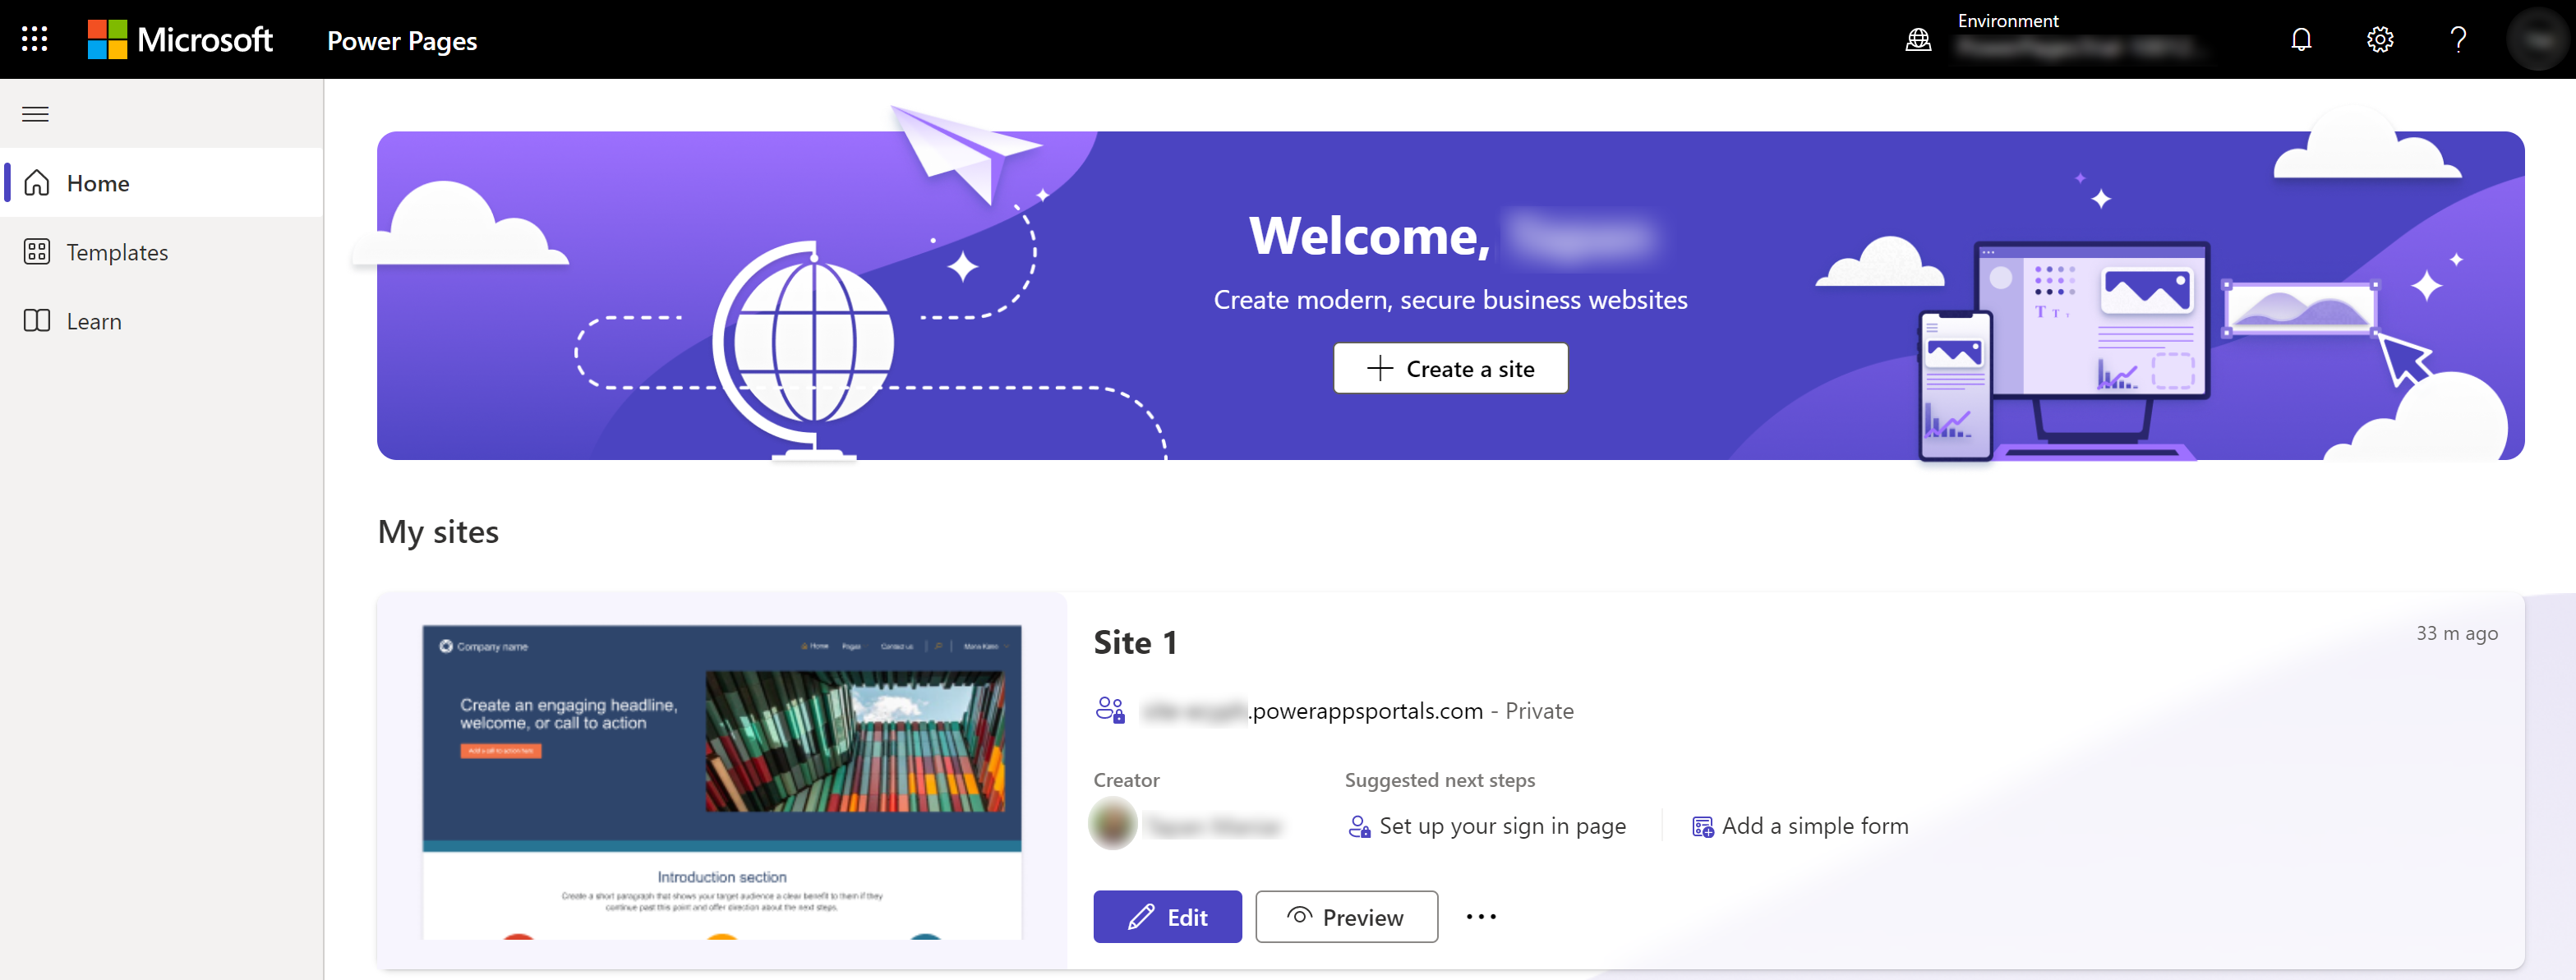Click the notification bell icon
The image size is (2576, 980).
pos(2302,39)
